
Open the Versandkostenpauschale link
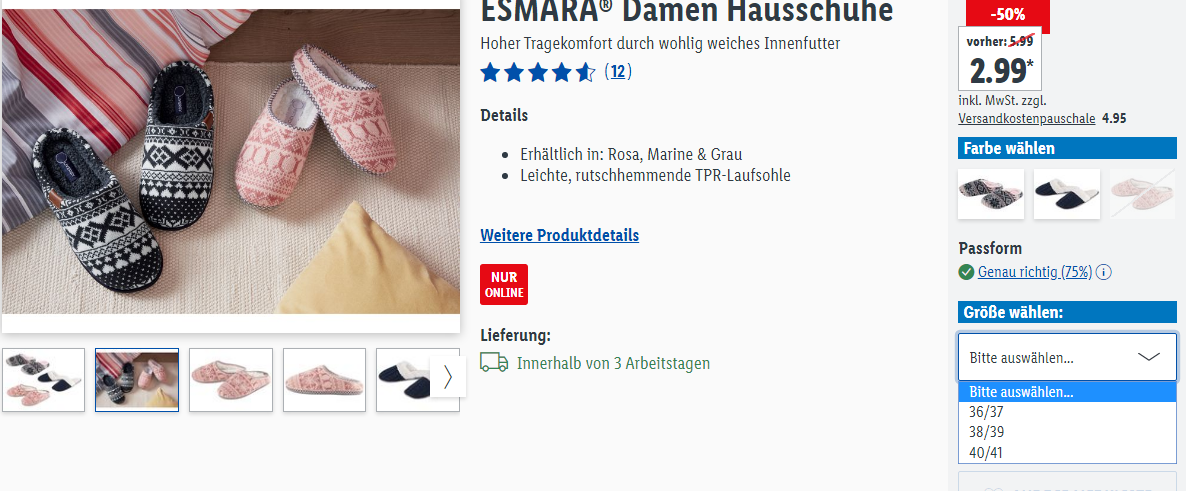[1026, 119]
